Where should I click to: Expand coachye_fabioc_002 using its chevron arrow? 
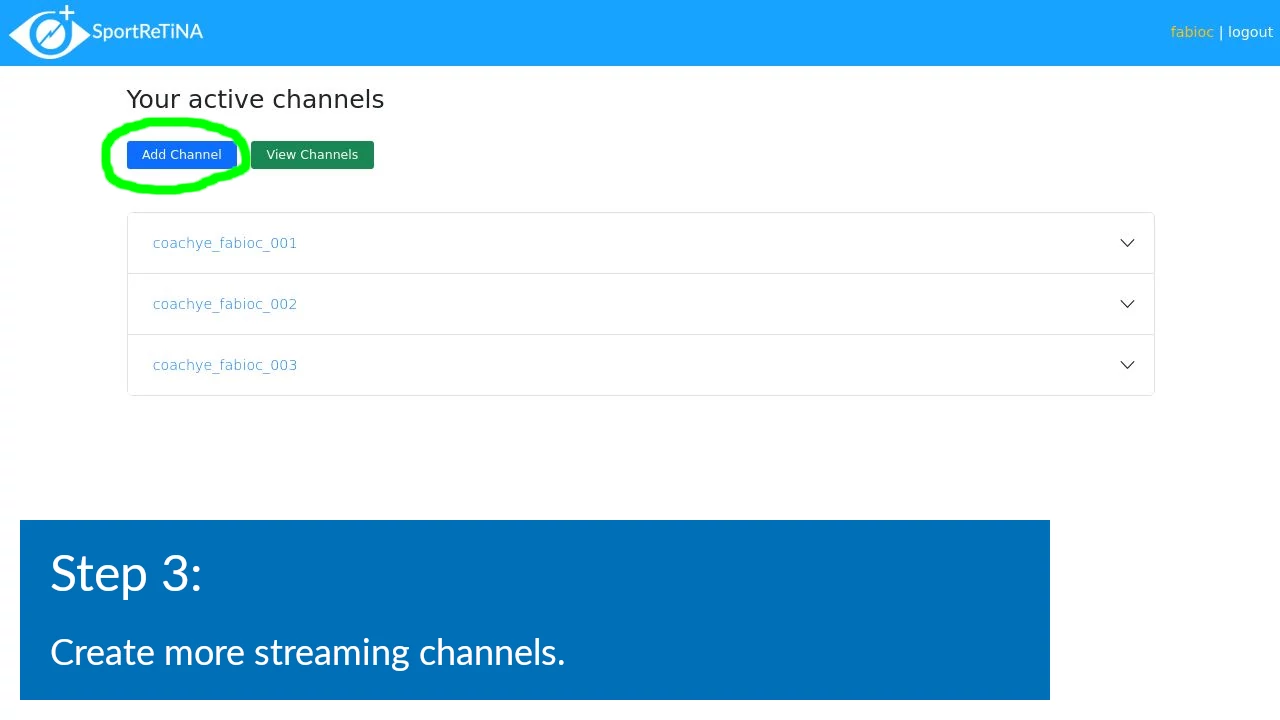[x=1127, y=304]
